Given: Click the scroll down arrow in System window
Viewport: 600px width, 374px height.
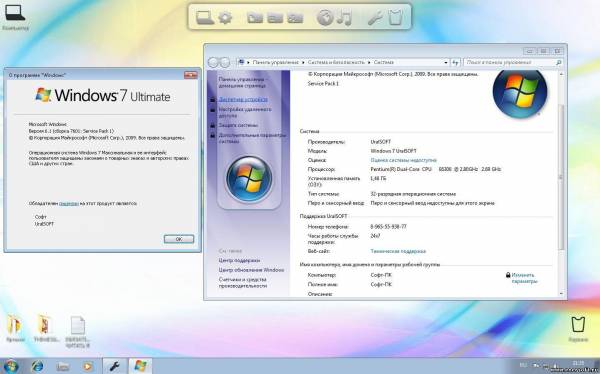Looking at the screenshot, I should (x=562, y=293).
